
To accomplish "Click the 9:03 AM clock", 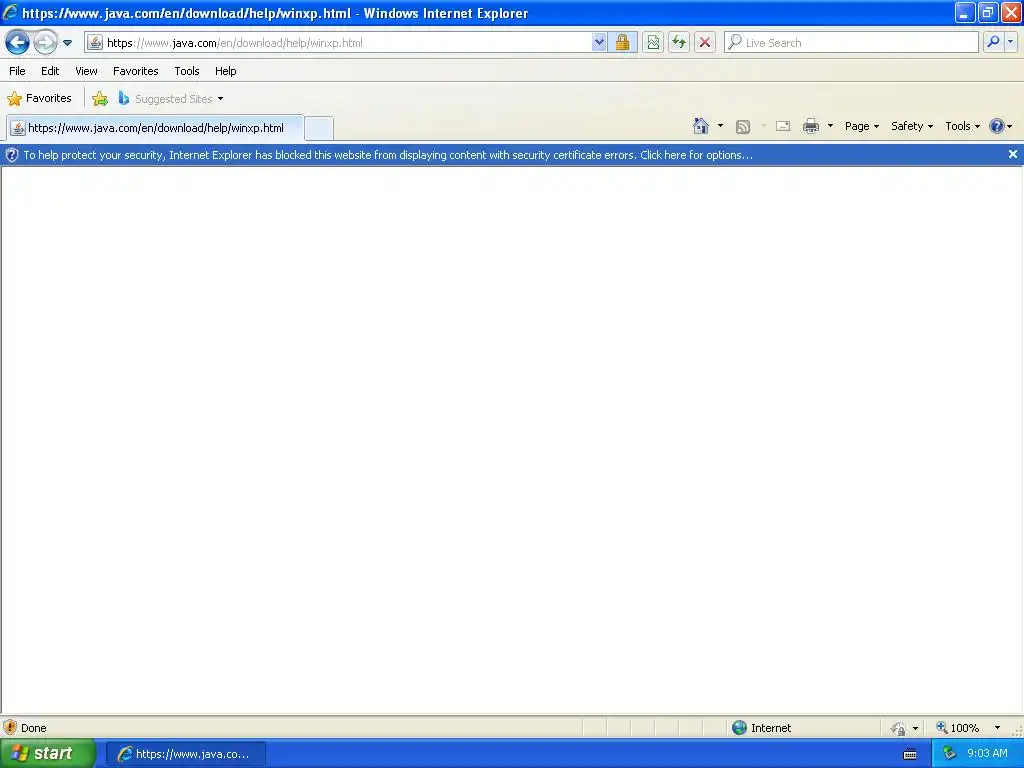I will pos(987,754).
